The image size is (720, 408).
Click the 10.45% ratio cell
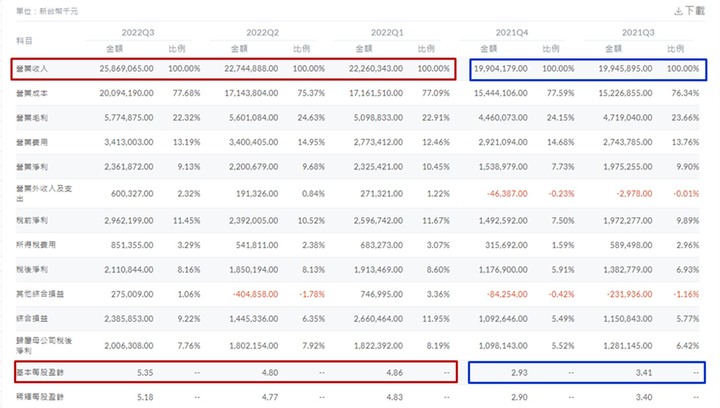436,167
